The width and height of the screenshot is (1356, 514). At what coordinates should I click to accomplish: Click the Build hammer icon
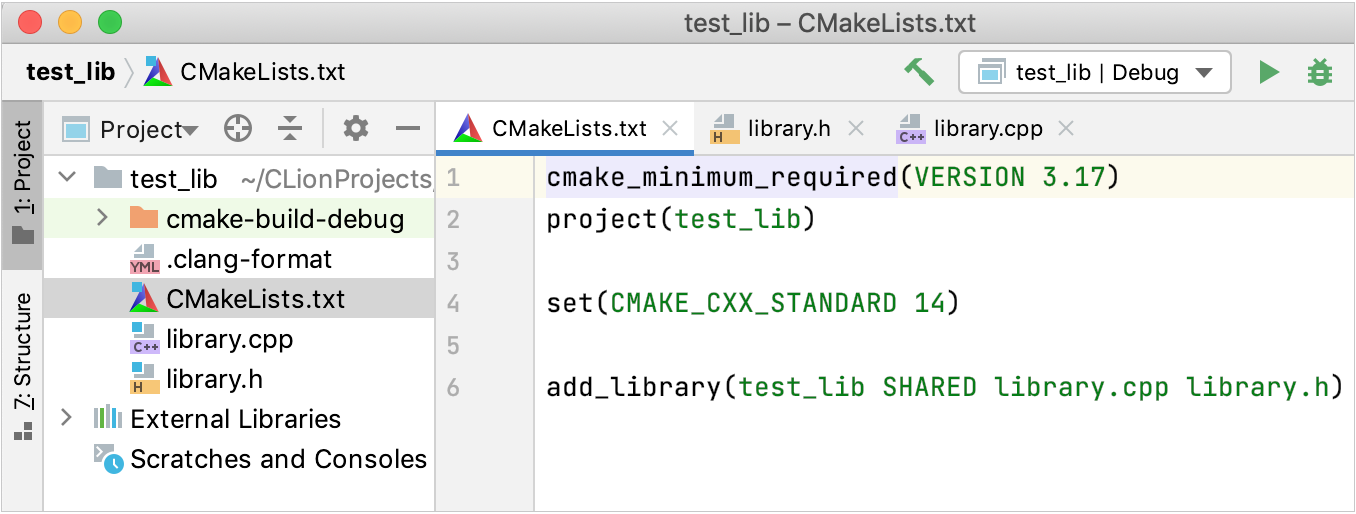pos(919,71)
